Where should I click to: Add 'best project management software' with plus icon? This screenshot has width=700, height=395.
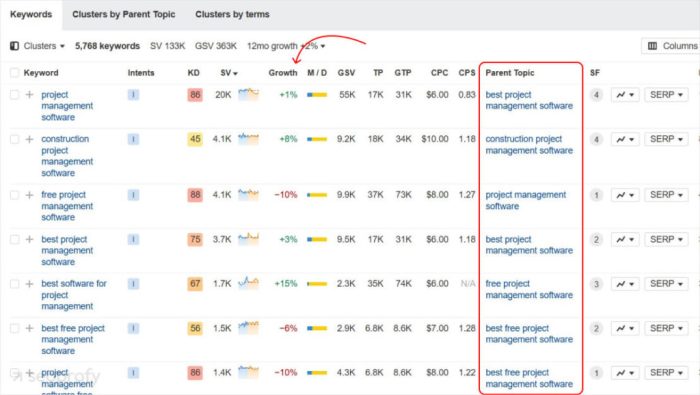coord(29,239)
